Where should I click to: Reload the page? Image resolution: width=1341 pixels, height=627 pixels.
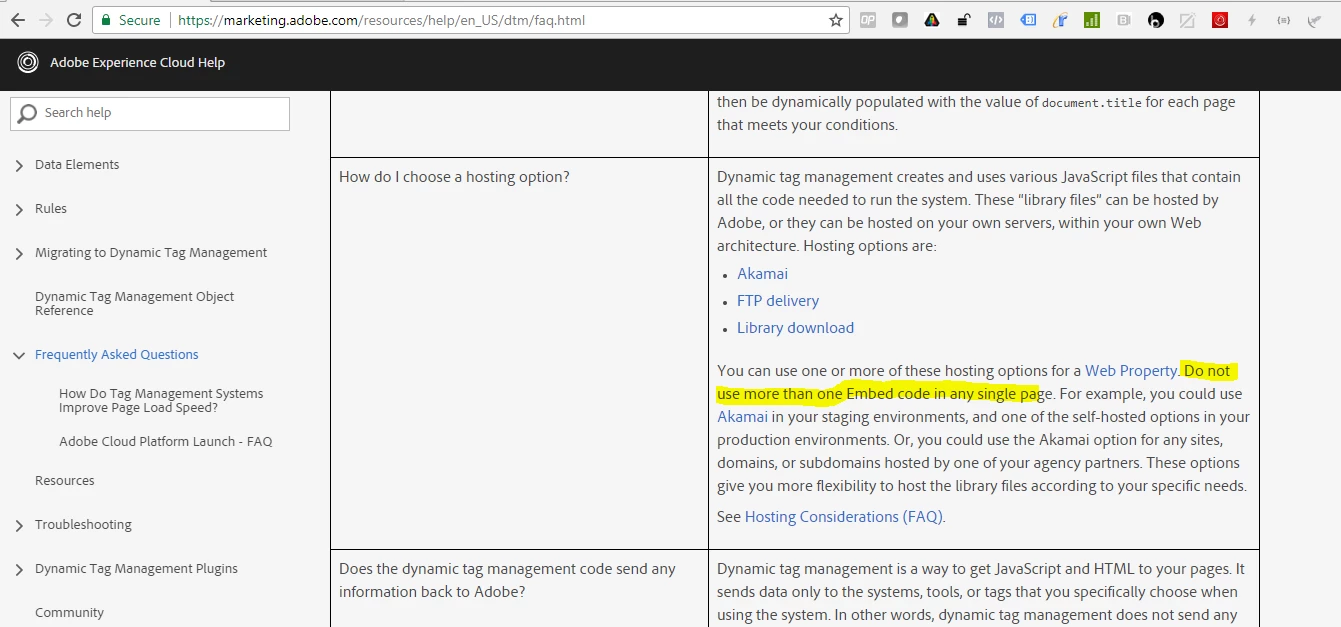click(x=74, y=20)
